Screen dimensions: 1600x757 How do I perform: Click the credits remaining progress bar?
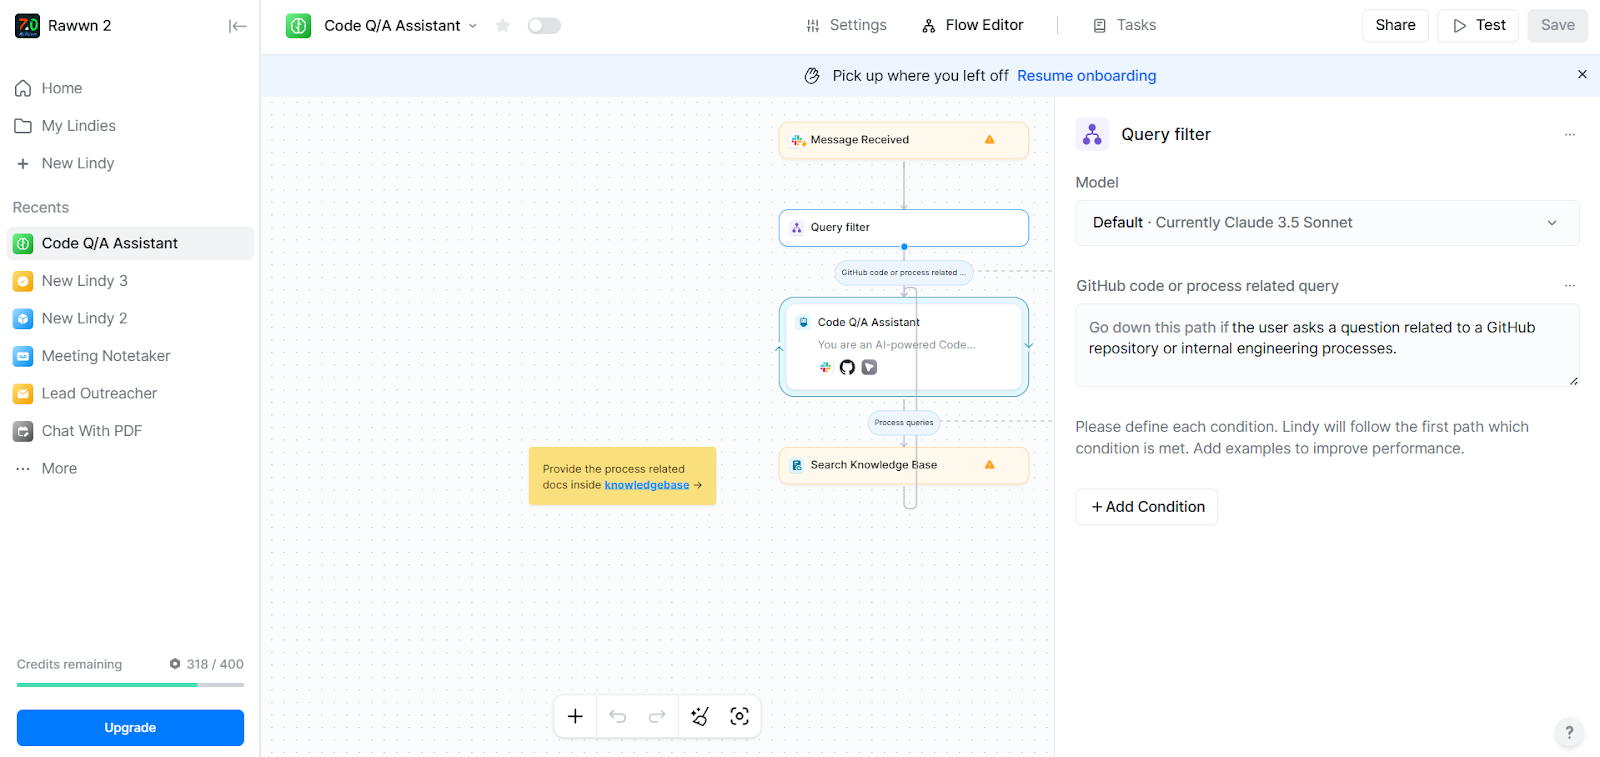[130, 685]
